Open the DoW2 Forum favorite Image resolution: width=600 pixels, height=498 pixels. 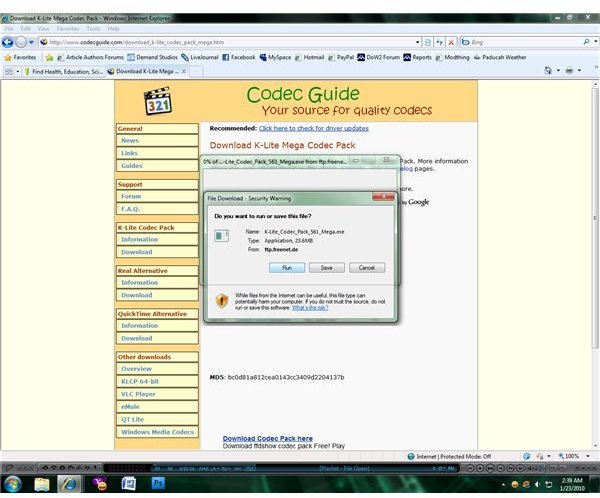coord(378,57)
